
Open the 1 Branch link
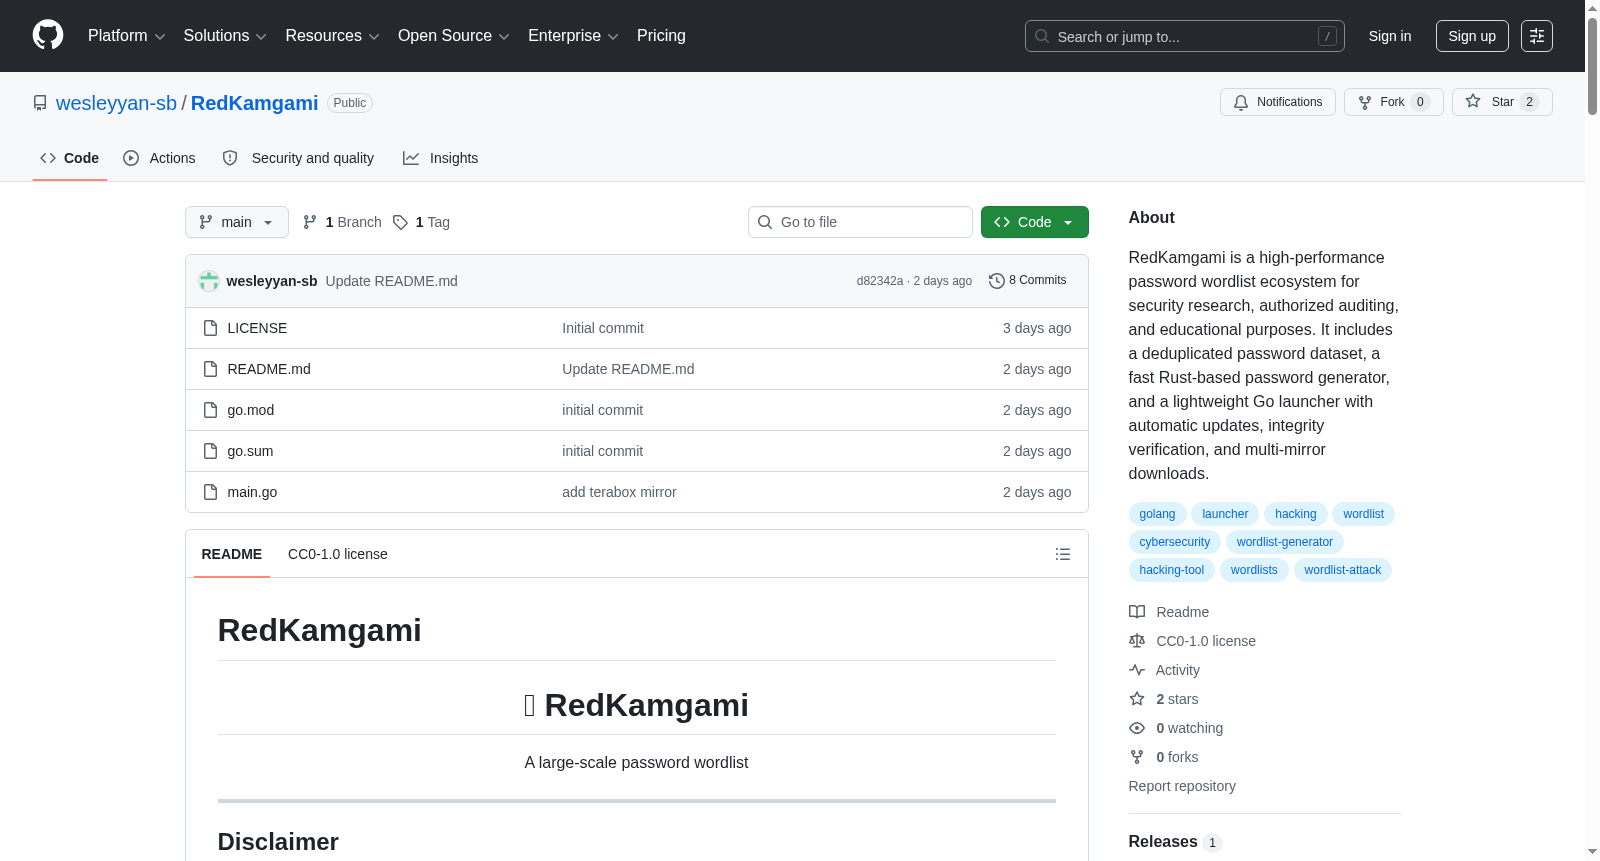[342, 222]
